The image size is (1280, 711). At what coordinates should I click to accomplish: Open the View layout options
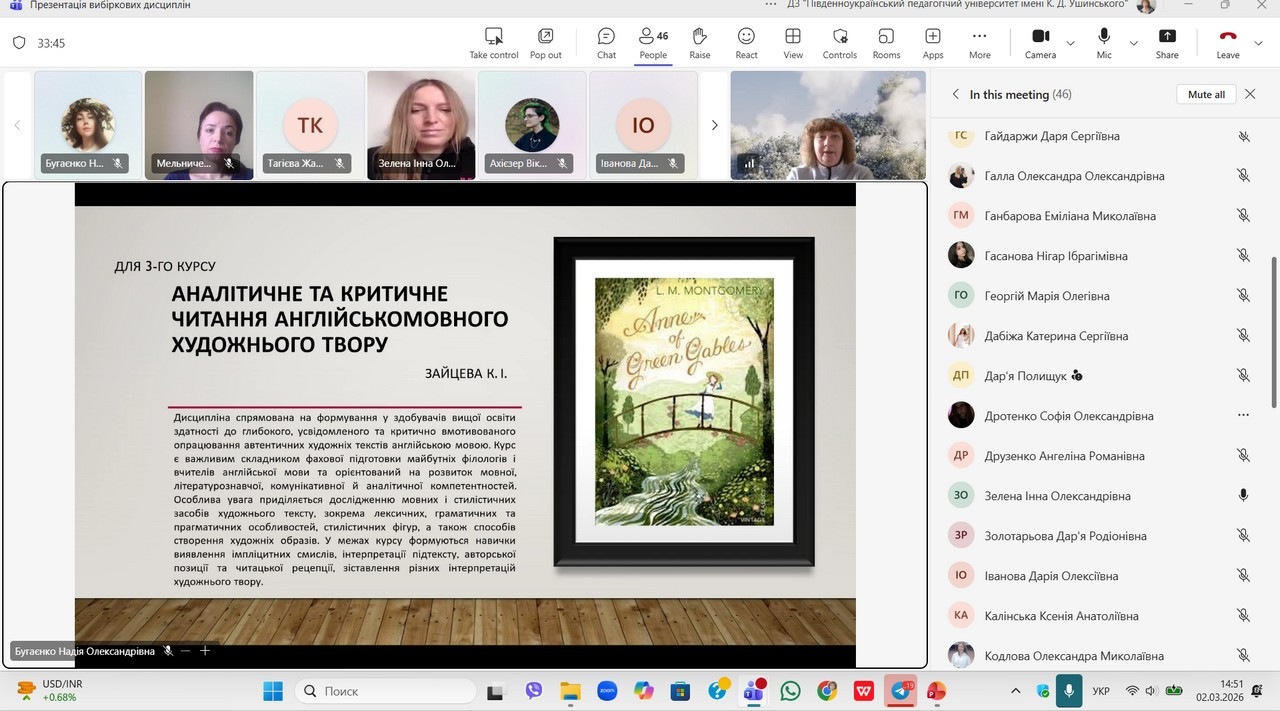click(x=793, y=42)
